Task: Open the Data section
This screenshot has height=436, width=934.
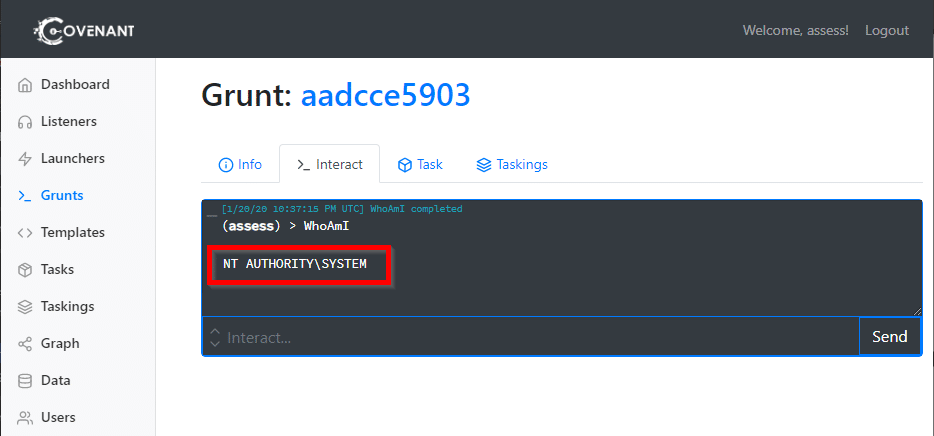Action: [55, 380]
